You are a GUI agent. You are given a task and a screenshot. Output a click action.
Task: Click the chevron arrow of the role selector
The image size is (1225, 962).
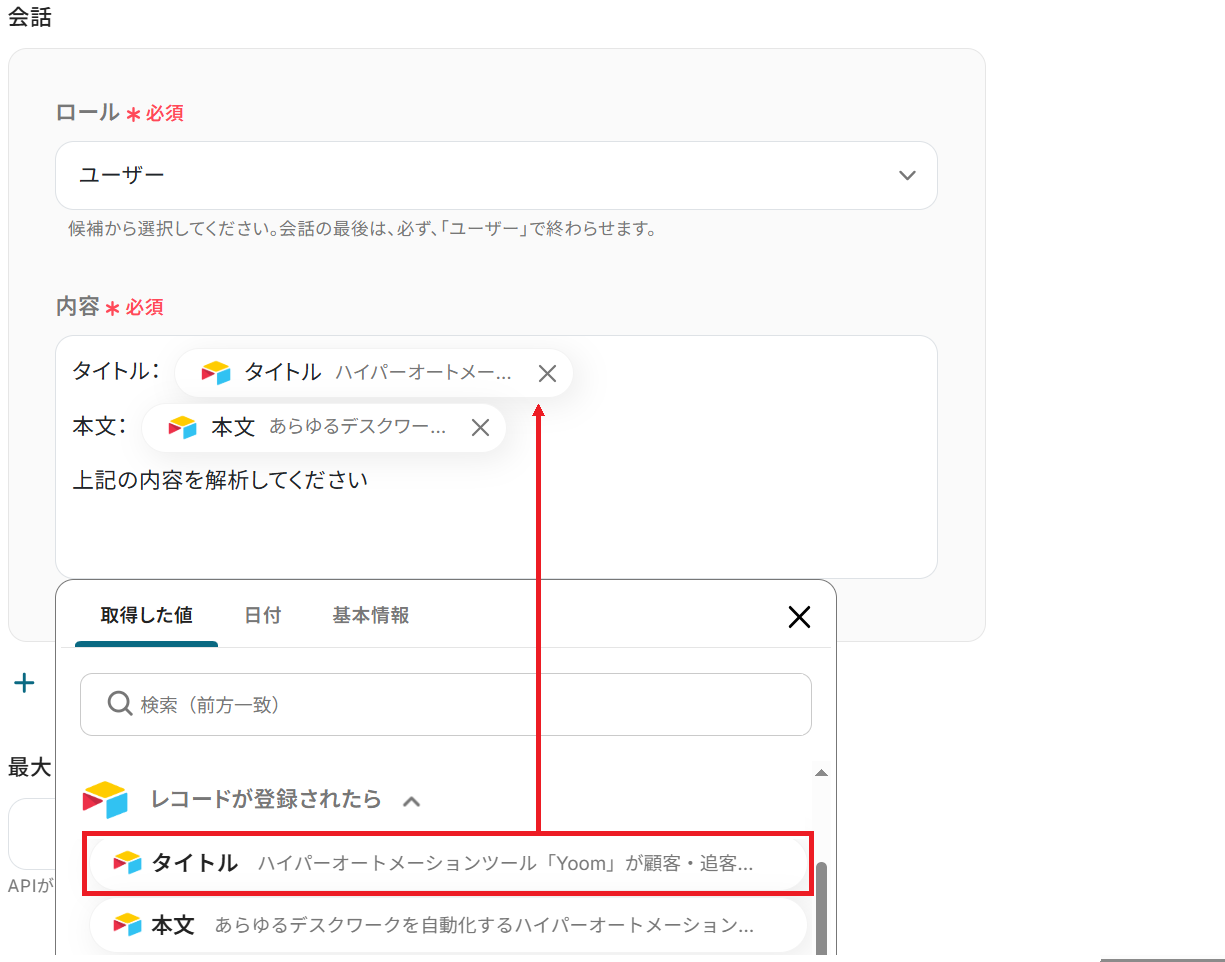tap(907, 176)
